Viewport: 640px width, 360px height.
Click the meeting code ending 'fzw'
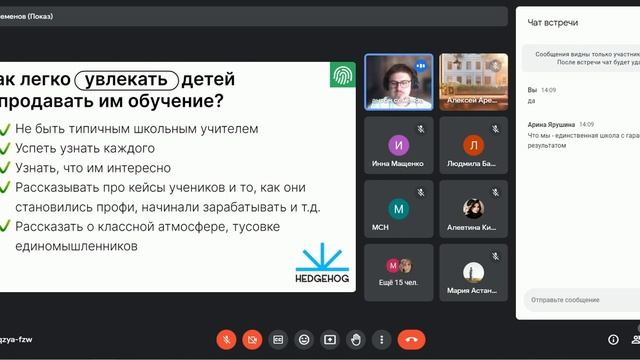pos(16,340)
